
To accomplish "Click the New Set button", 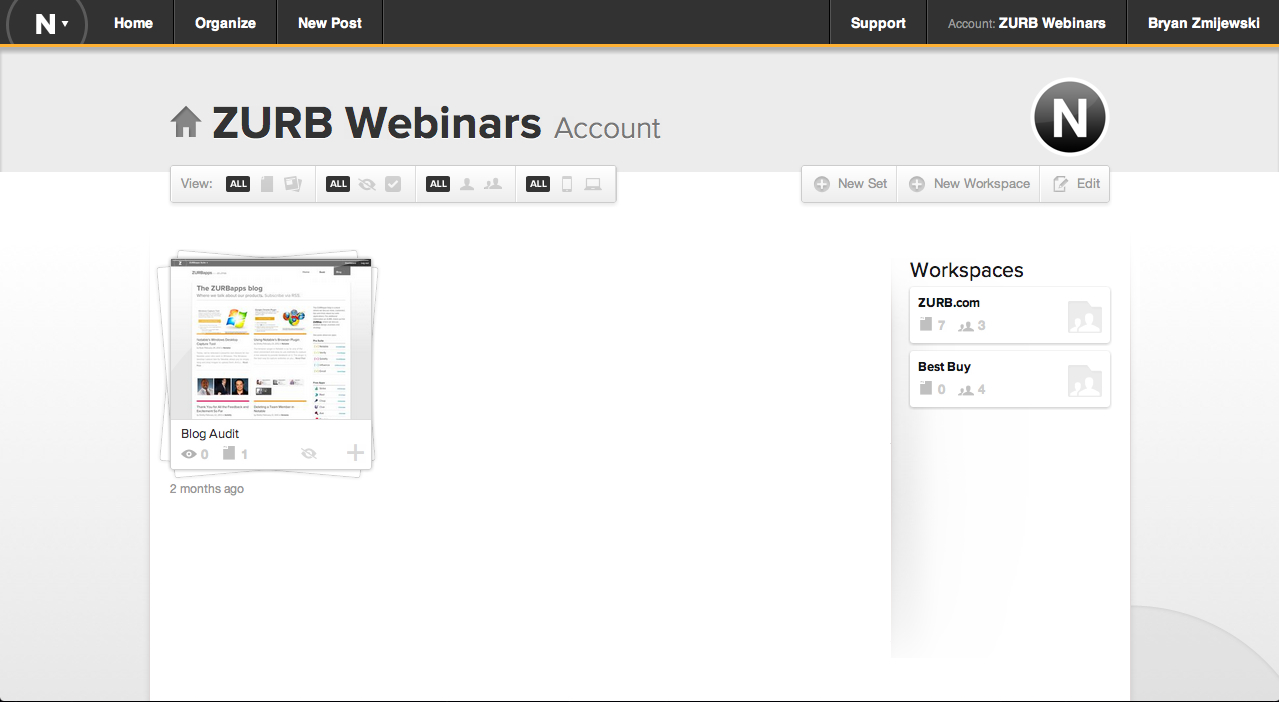I will point(850,184).
